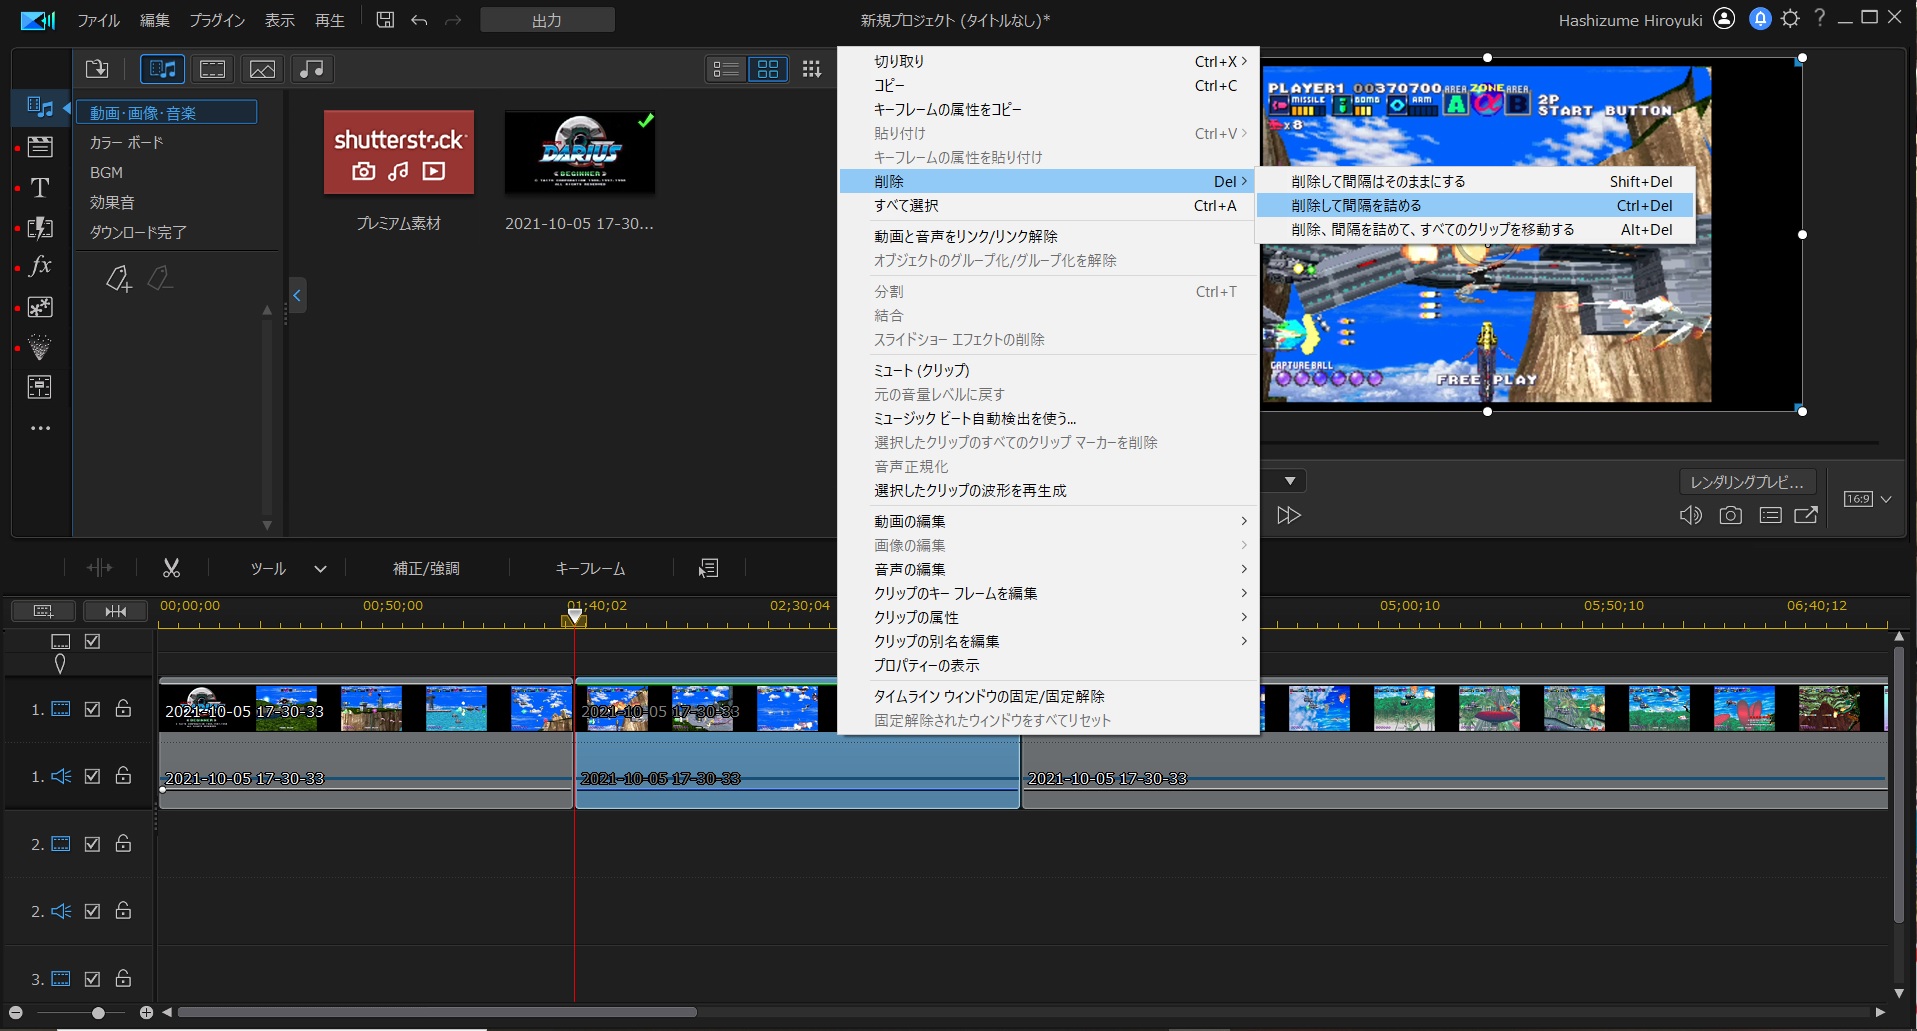Open the Title Room (T) icon

pos(40,187)
